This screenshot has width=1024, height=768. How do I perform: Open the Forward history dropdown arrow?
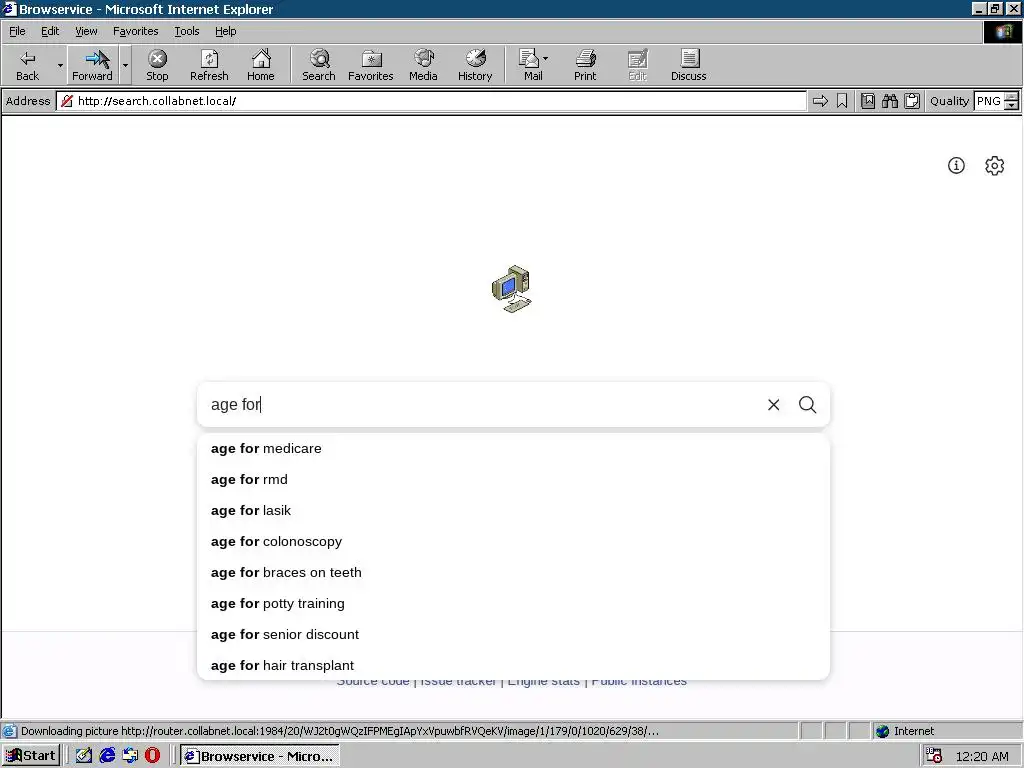tap(125, 65)
